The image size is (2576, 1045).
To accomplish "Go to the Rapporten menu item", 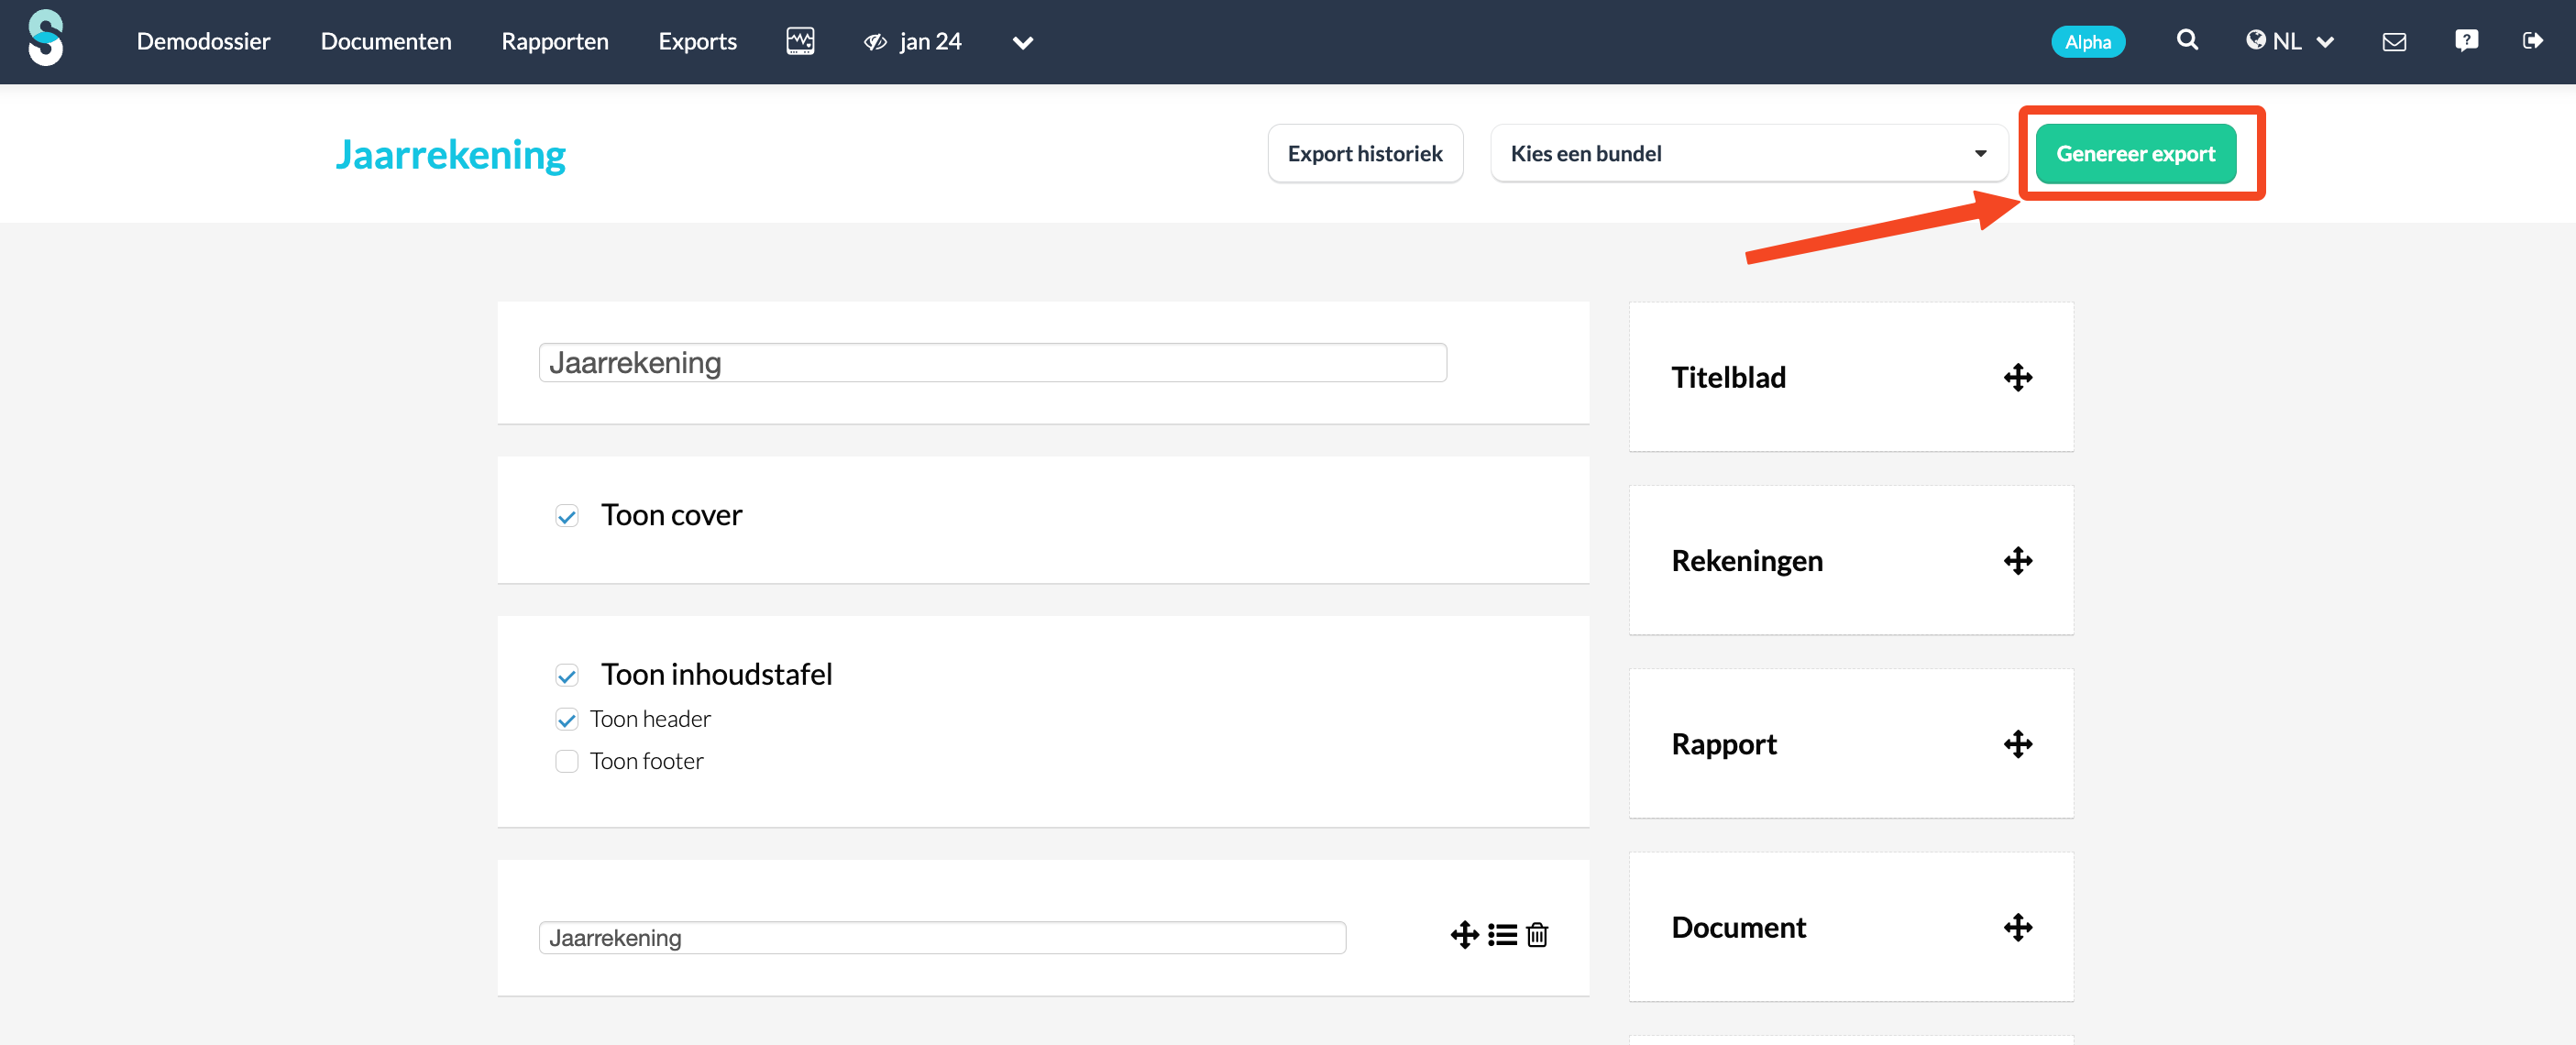I will tap(554, 41).
